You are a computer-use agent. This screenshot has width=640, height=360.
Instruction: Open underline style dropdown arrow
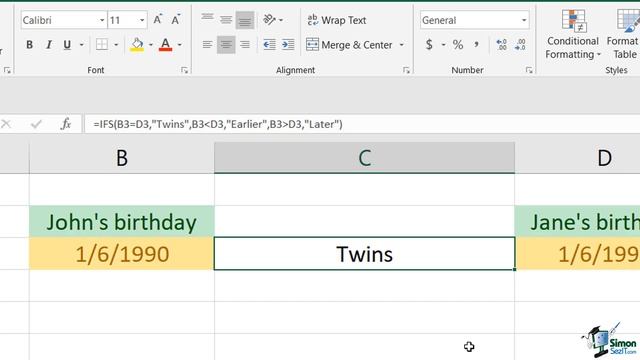(x=82, y=44)
